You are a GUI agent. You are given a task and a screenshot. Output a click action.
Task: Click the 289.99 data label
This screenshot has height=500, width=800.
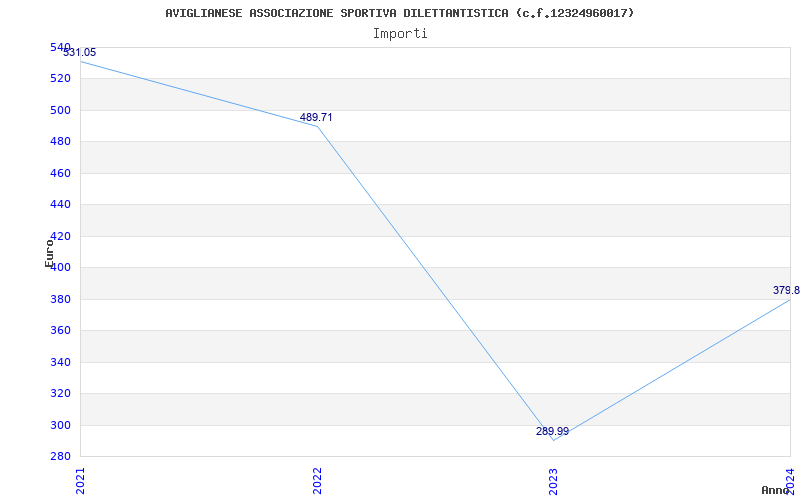pos(552,432)
